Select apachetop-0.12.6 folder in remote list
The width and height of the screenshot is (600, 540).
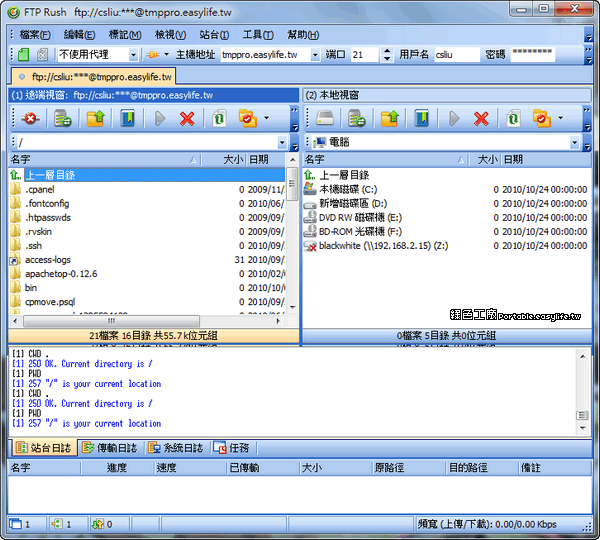click(147, 274)
